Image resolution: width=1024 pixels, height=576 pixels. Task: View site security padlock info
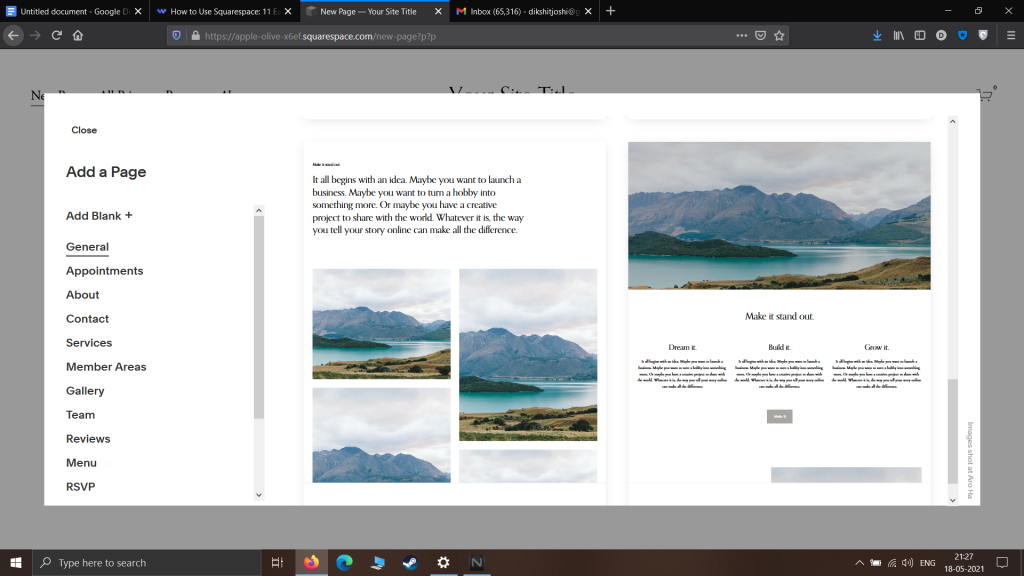coord(195,36)
